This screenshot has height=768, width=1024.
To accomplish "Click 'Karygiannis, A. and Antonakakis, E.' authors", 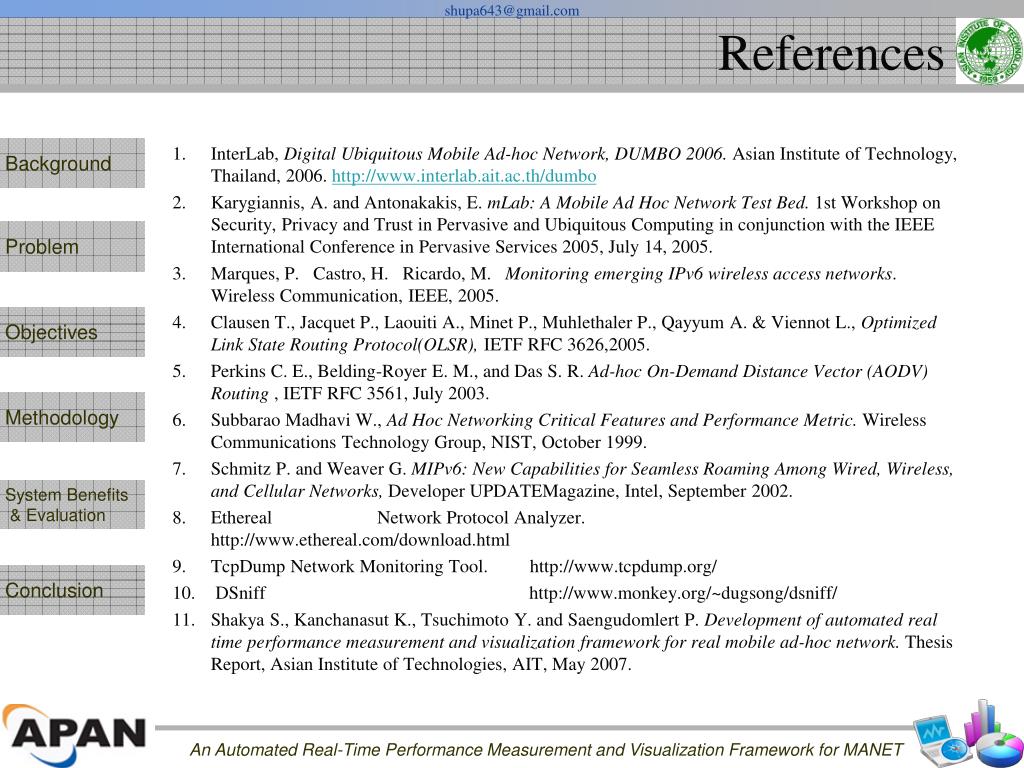I will 346,202.
